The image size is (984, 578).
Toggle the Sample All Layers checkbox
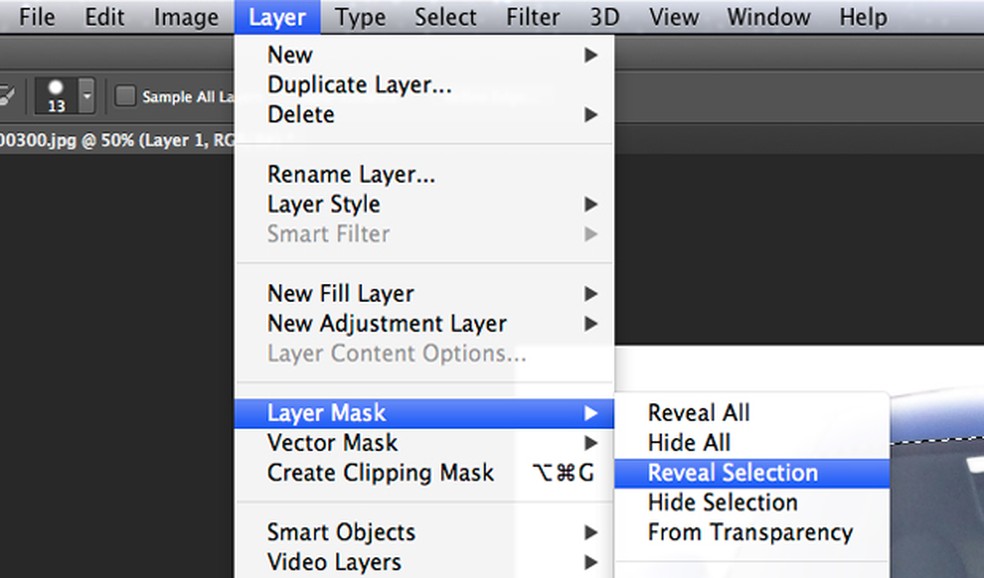coord(125,96)
